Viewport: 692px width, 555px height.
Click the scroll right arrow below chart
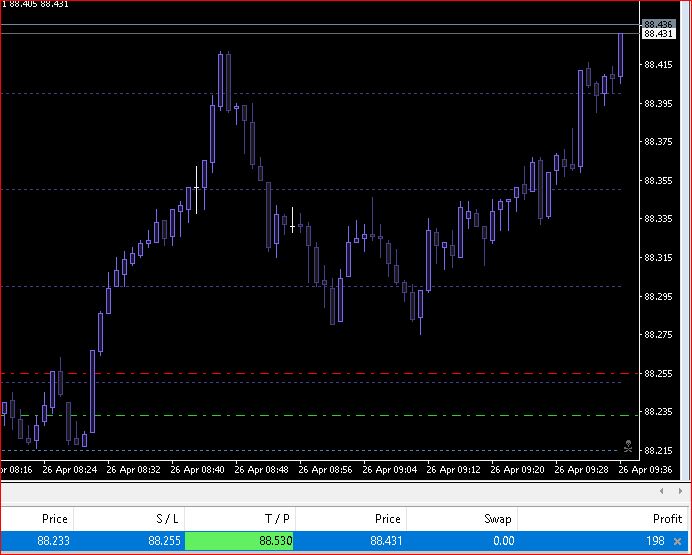point(680,491)
